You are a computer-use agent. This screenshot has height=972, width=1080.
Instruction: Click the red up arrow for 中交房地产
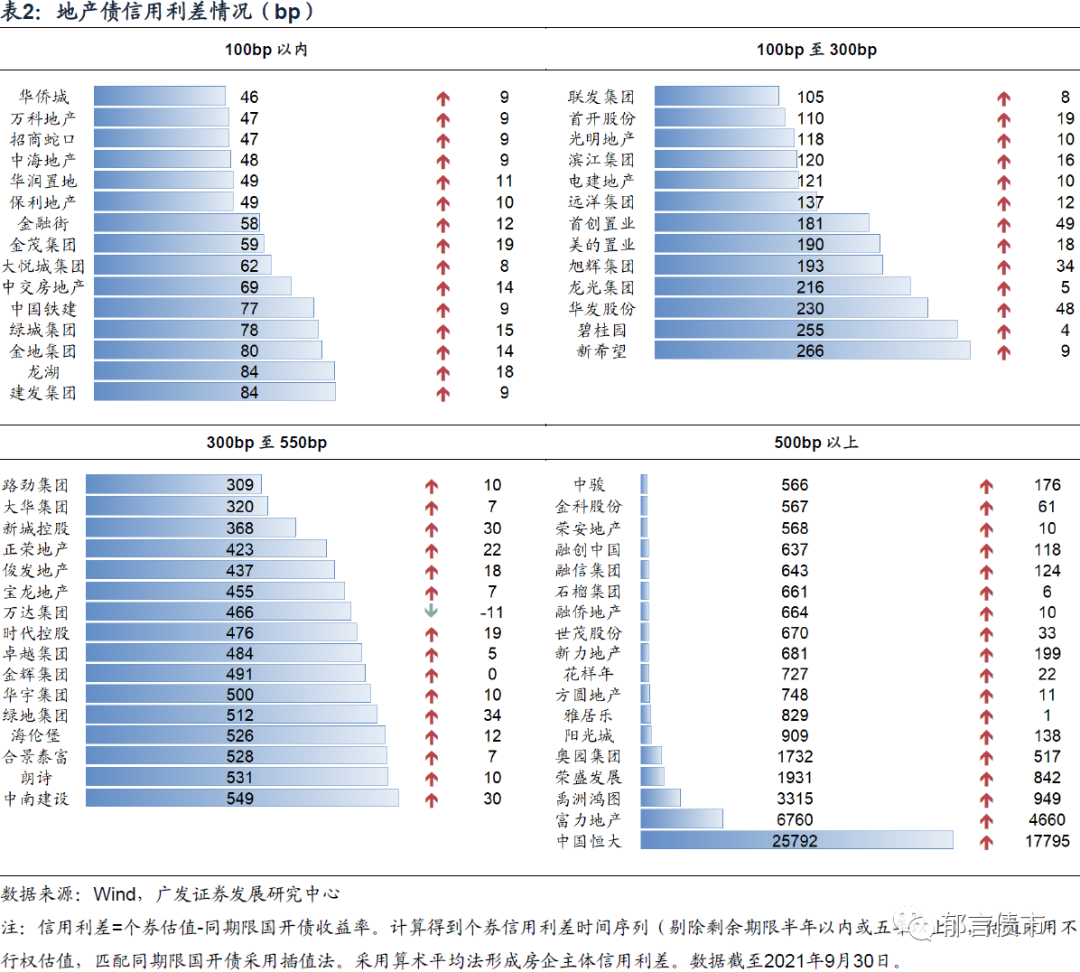pyautogui.click(x=443, y=288)
